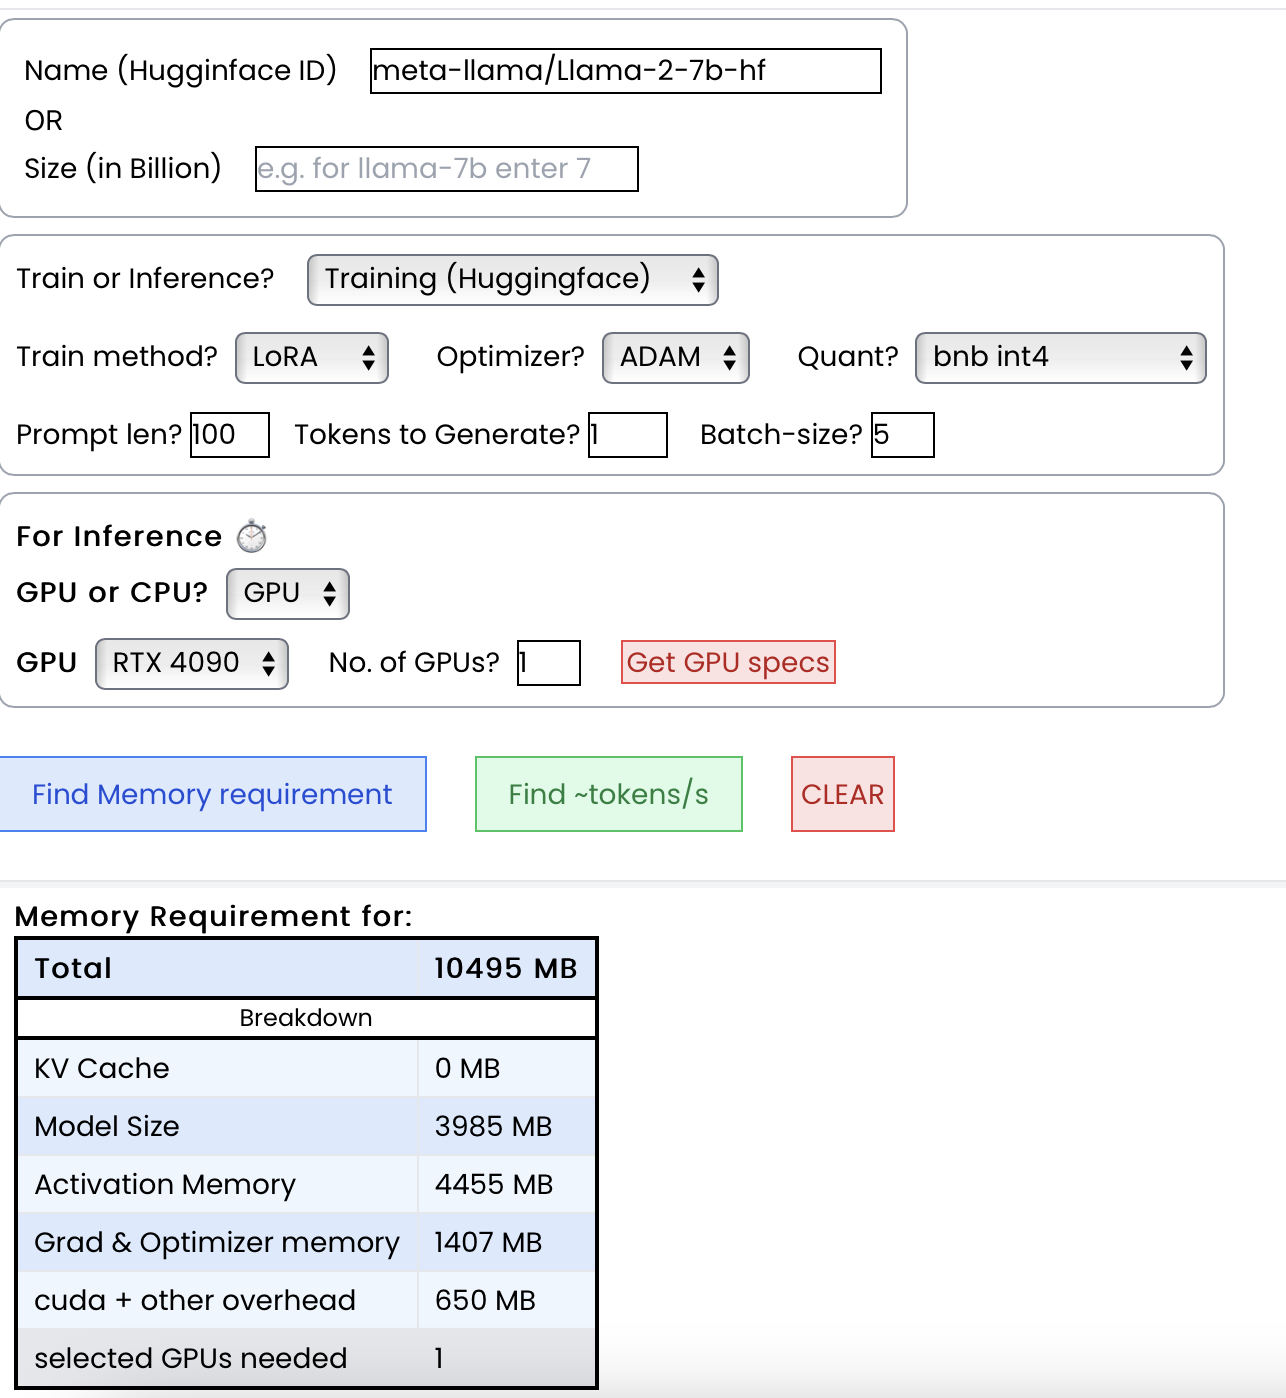The image size is (1286, 1398).
Task: Expand the Optimizer ADAM dropdown
Action: [675, 358]
